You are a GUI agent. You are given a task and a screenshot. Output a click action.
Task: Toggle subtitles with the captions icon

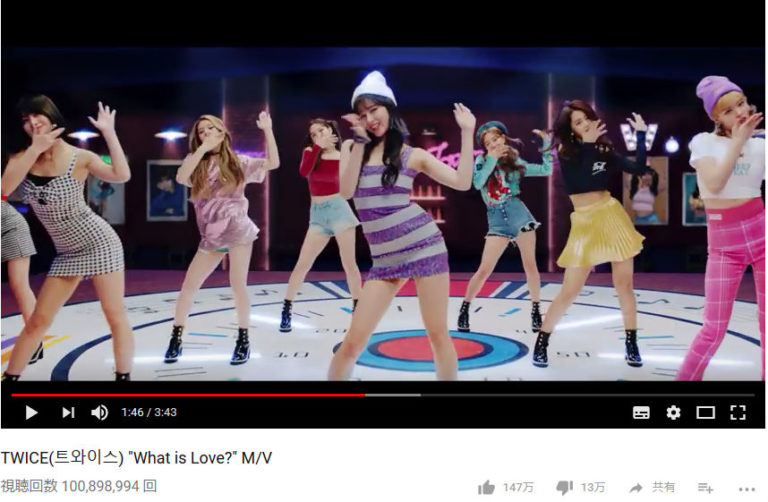[641, 412]
